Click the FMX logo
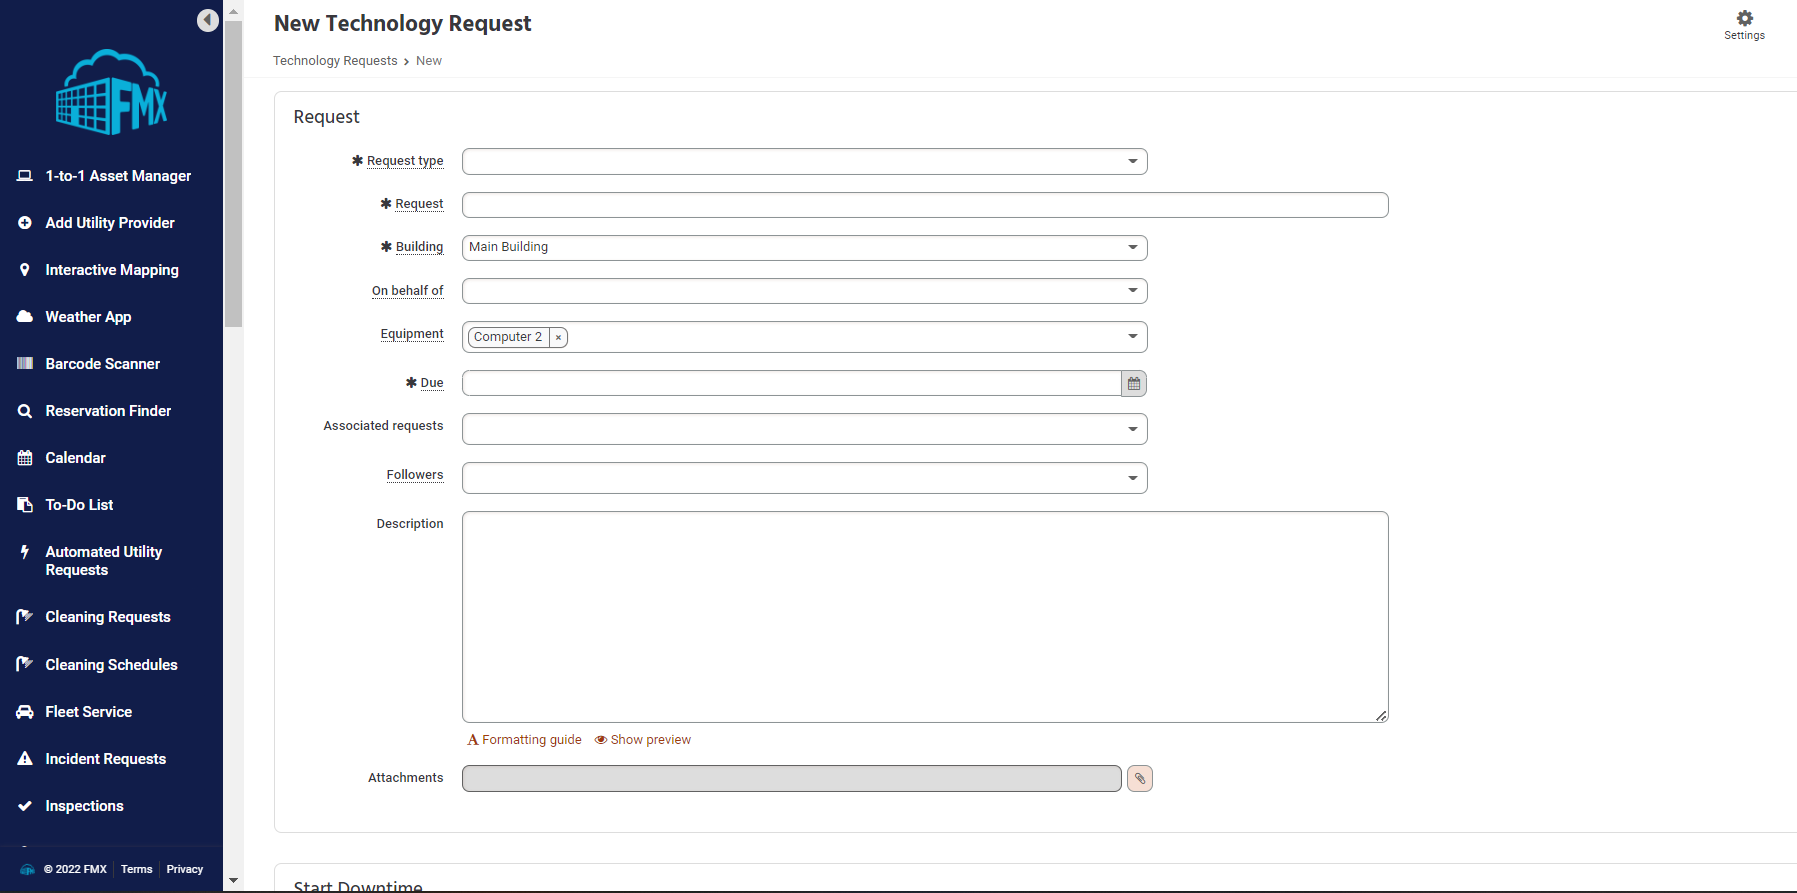This screenshot has height=893, width=1797. click(x=111, y=93)
